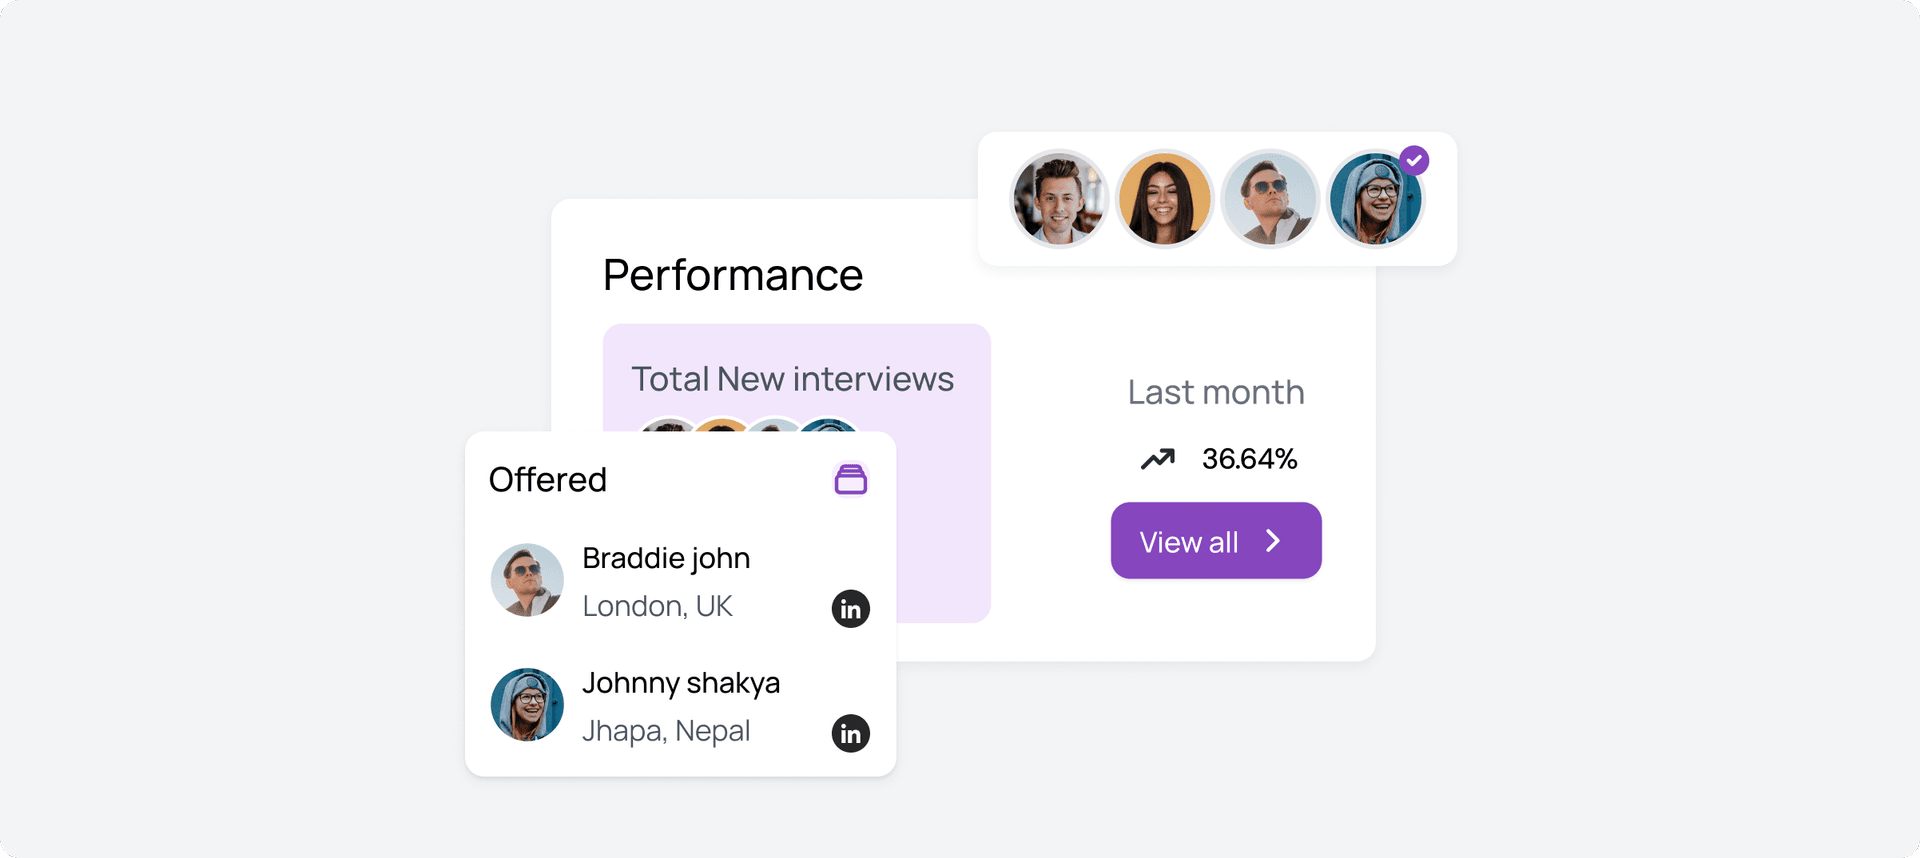Click the LinkedIn icon next to Braddie john

tap(851, 608)
